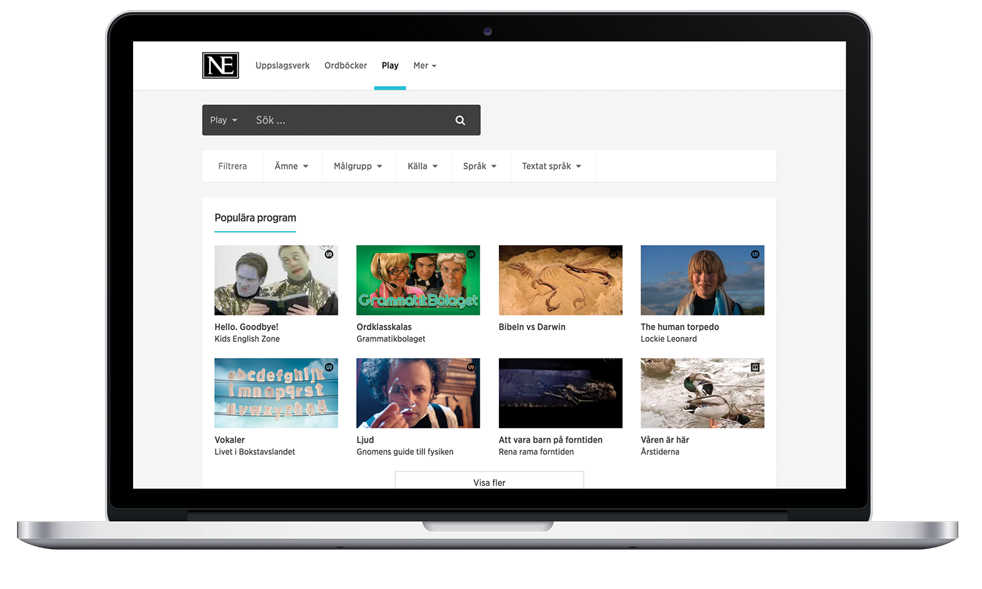Click the Visa fler button

pos(489,482)
